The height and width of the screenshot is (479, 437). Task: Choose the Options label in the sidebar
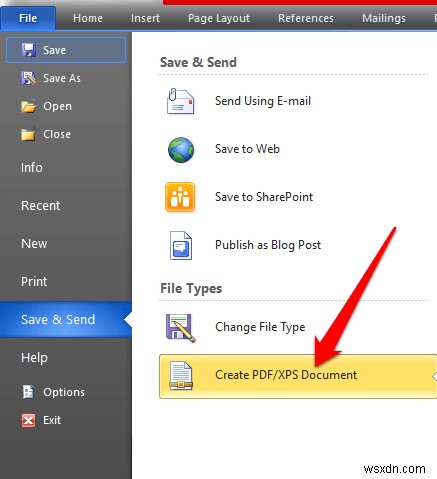(x=64, y=392)
